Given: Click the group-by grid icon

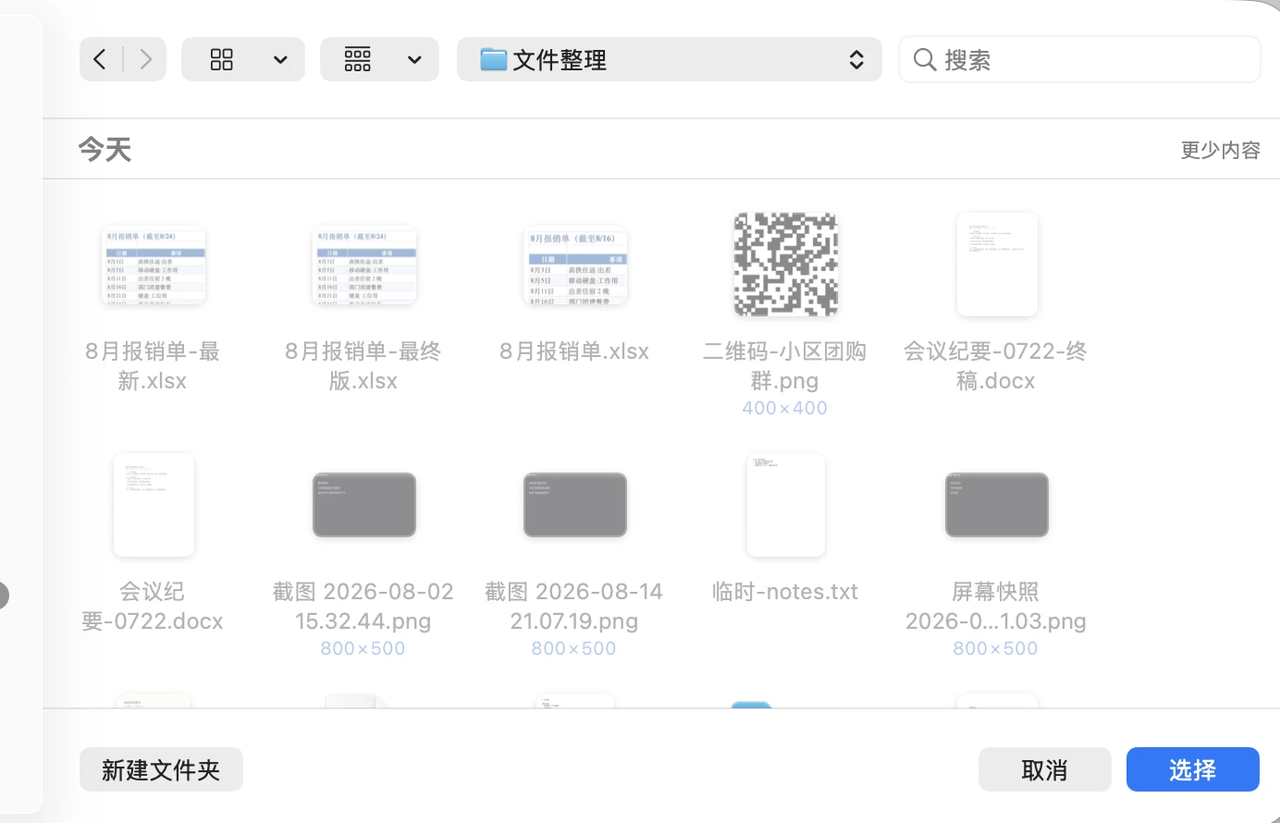Looking at the screenshot, I should coord(357,60).
